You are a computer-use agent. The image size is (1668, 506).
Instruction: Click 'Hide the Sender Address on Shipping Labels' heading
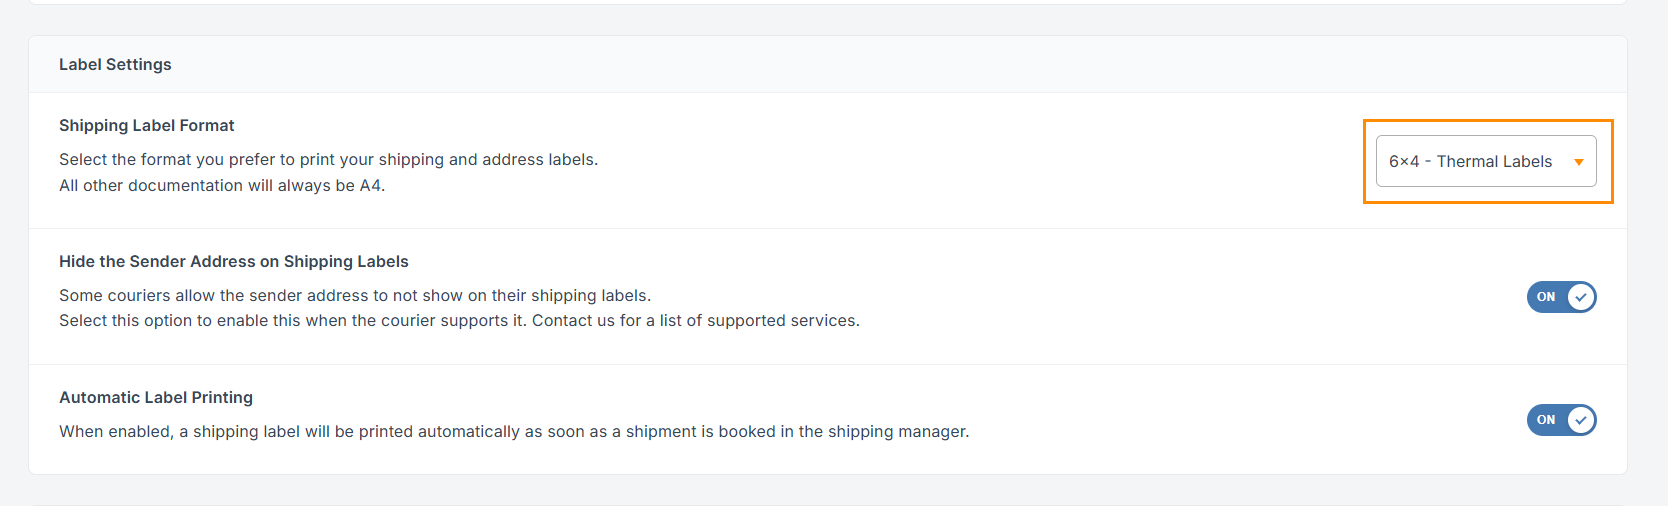click(233, 261)
